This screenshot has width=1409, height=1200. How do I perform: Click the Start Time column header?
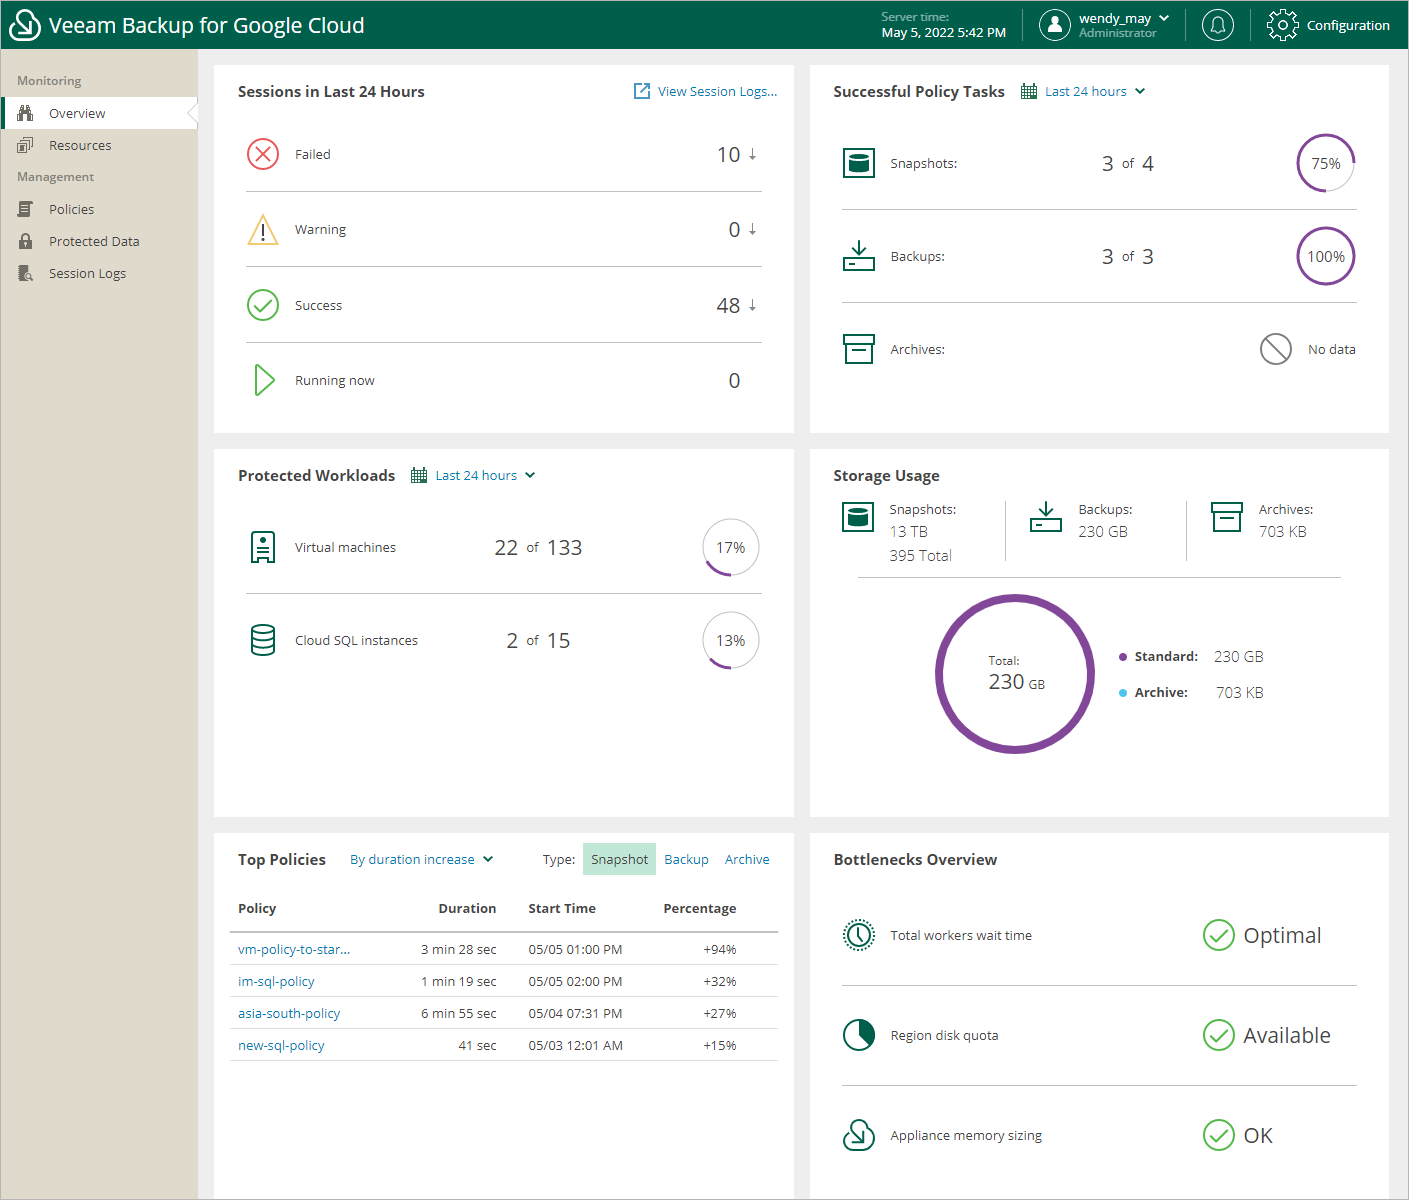pyautogui.click(x=562, y=908)
